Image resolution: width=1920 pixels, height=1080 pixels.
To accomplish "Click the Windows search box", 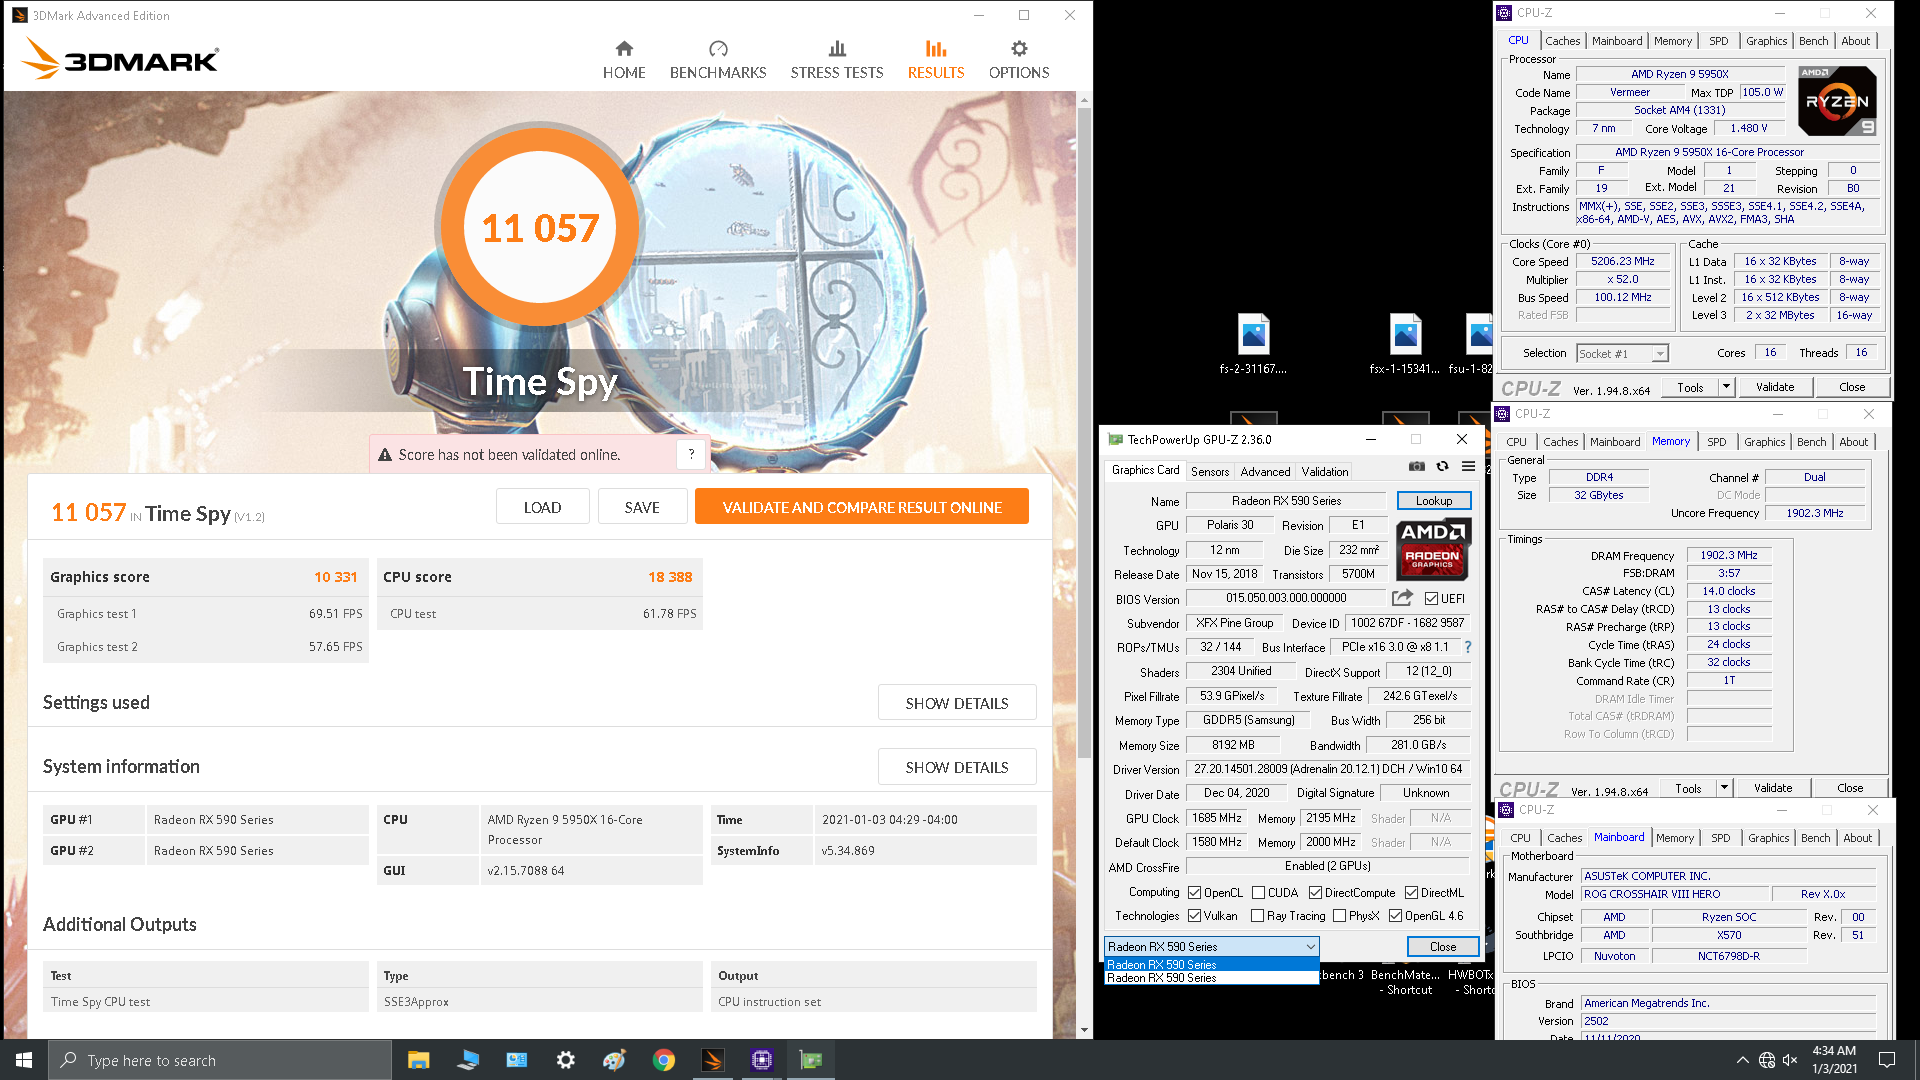I will click(x=220, y=1060).
